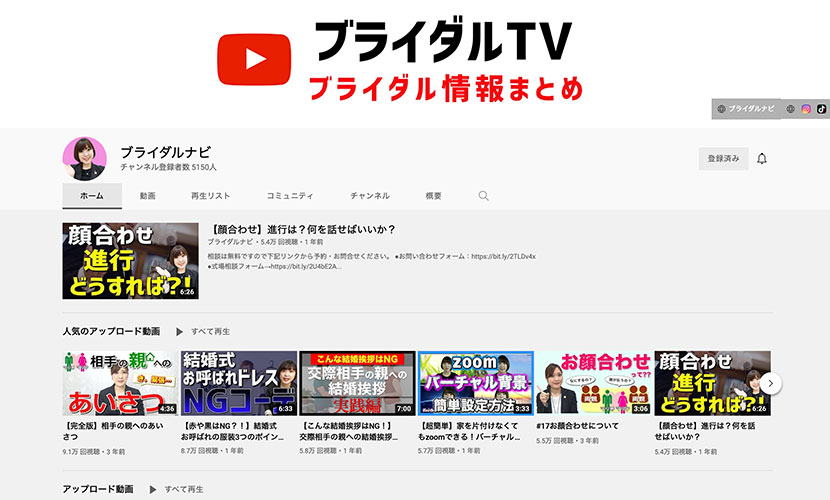Click the アップロード動画 section heading
Viewport: 830px width, 500px height.
point(98,489)
